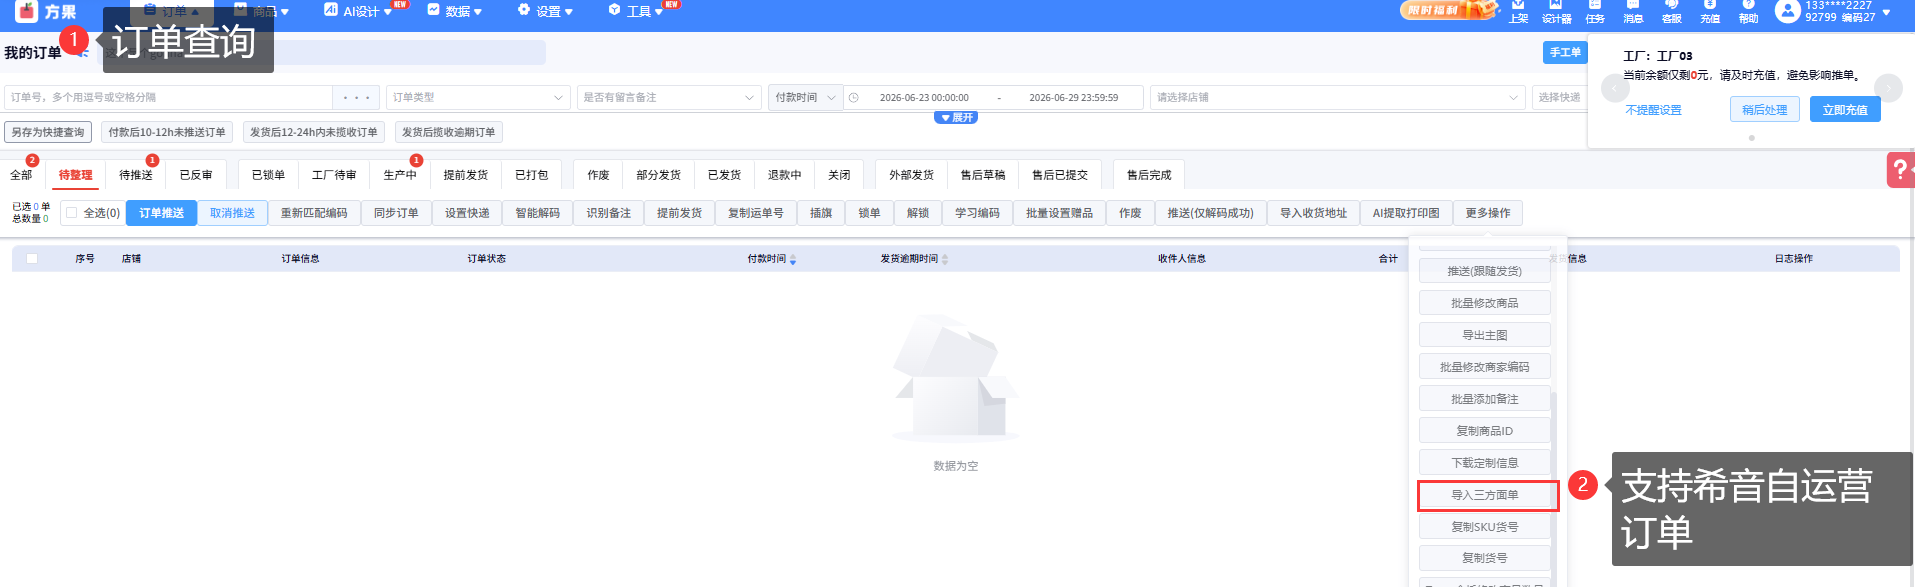This screenshot has height=587, width=1915.
Task: Open the 设置 menu with gear icon
Action: 545,11
